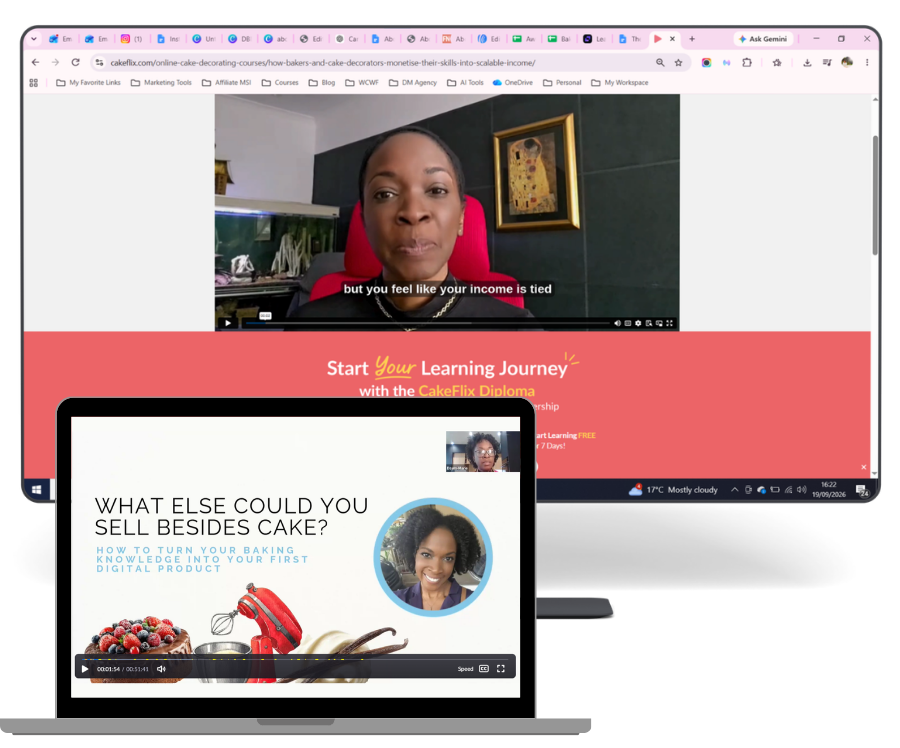This screenshot has width=900, height=748.
Task: Switch to the Ins document tab
Action: tap(168, 39)
